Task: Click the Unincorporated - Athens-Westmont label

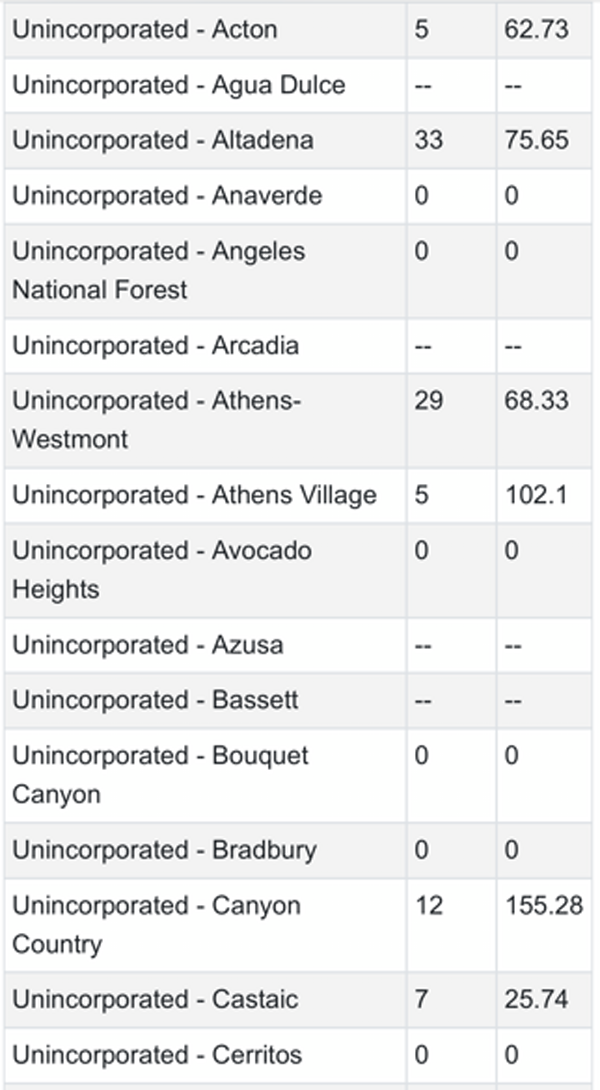Action: pos(156,420)
